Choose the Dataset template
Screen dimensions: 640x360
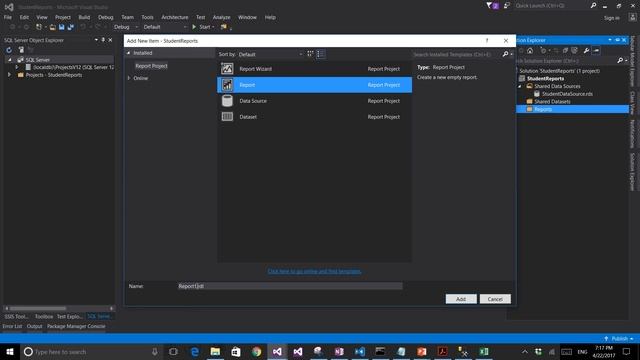click(x=314, y=117)
